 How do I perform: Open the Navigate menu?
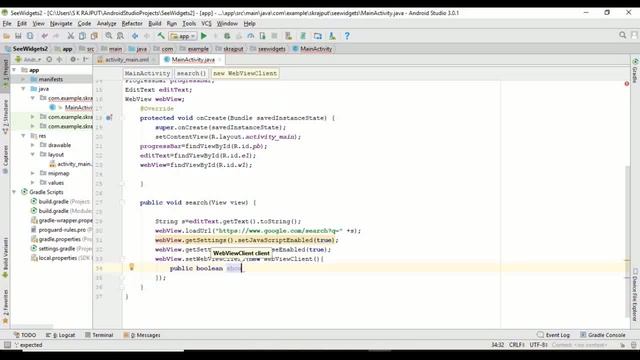point(61,24)
